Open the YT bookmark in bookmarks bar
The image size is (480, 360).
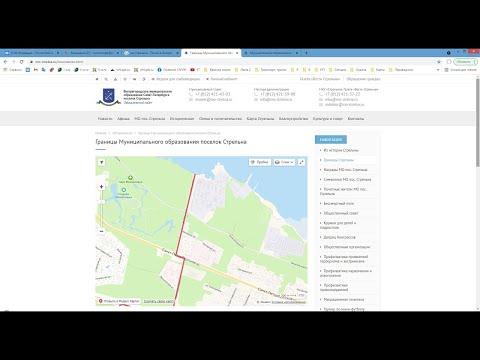pyautogui.click(x=195, y=70)
